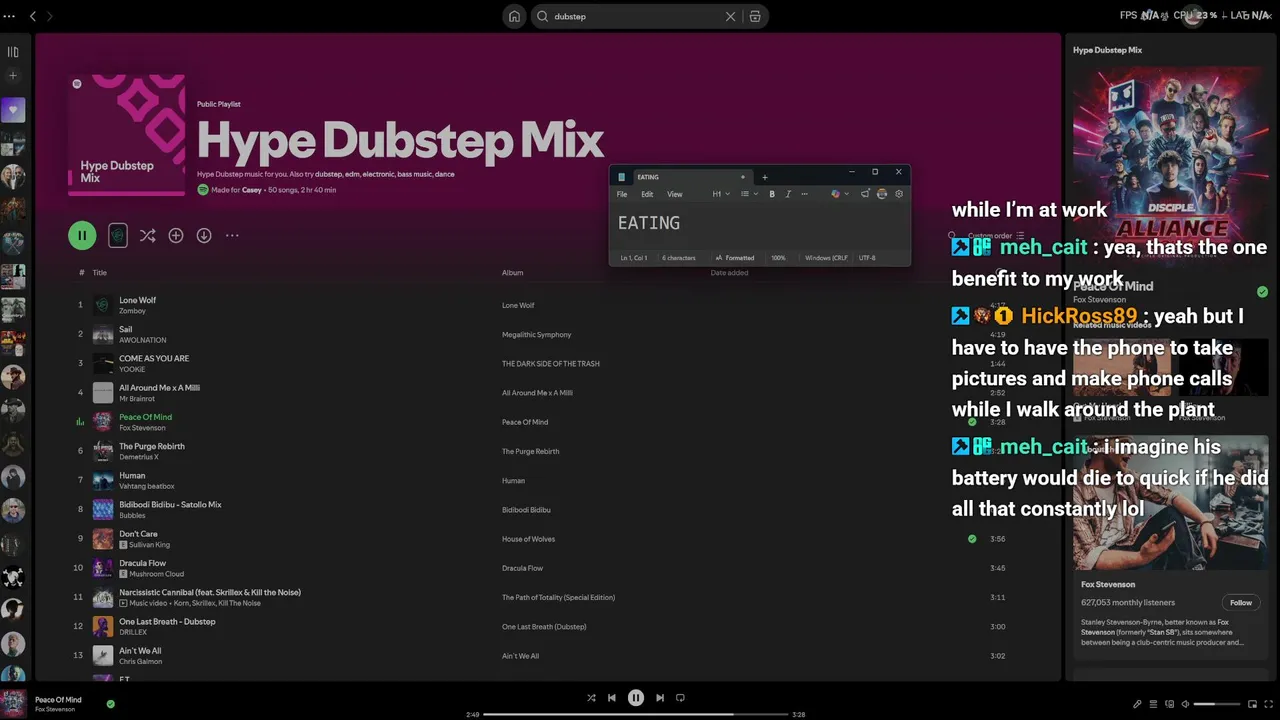Click Peace Of Mind title in bottom bar
The image size is (1280, 720).
point(58,700)
